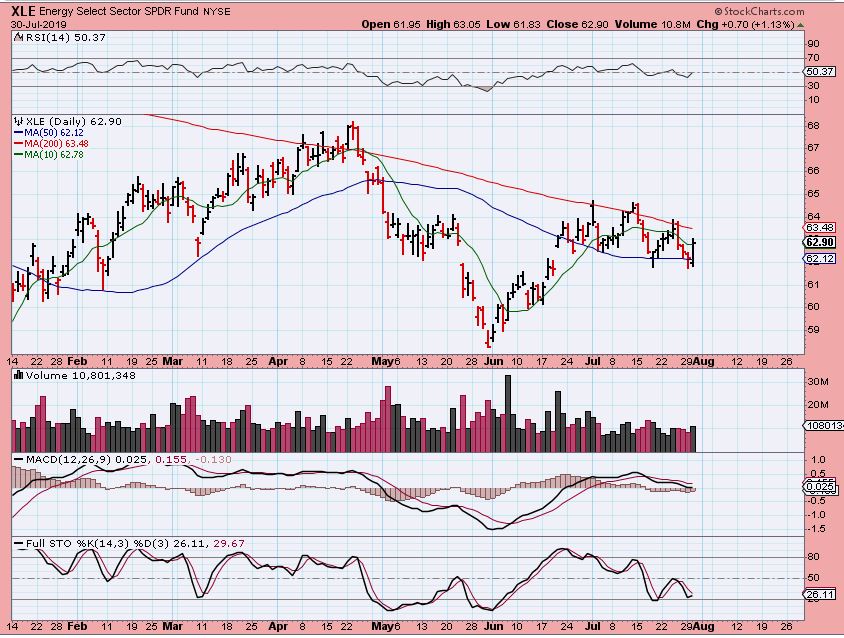Click the MACD legend line icon
The image size is (844, 638).
[x=19, y=459]
